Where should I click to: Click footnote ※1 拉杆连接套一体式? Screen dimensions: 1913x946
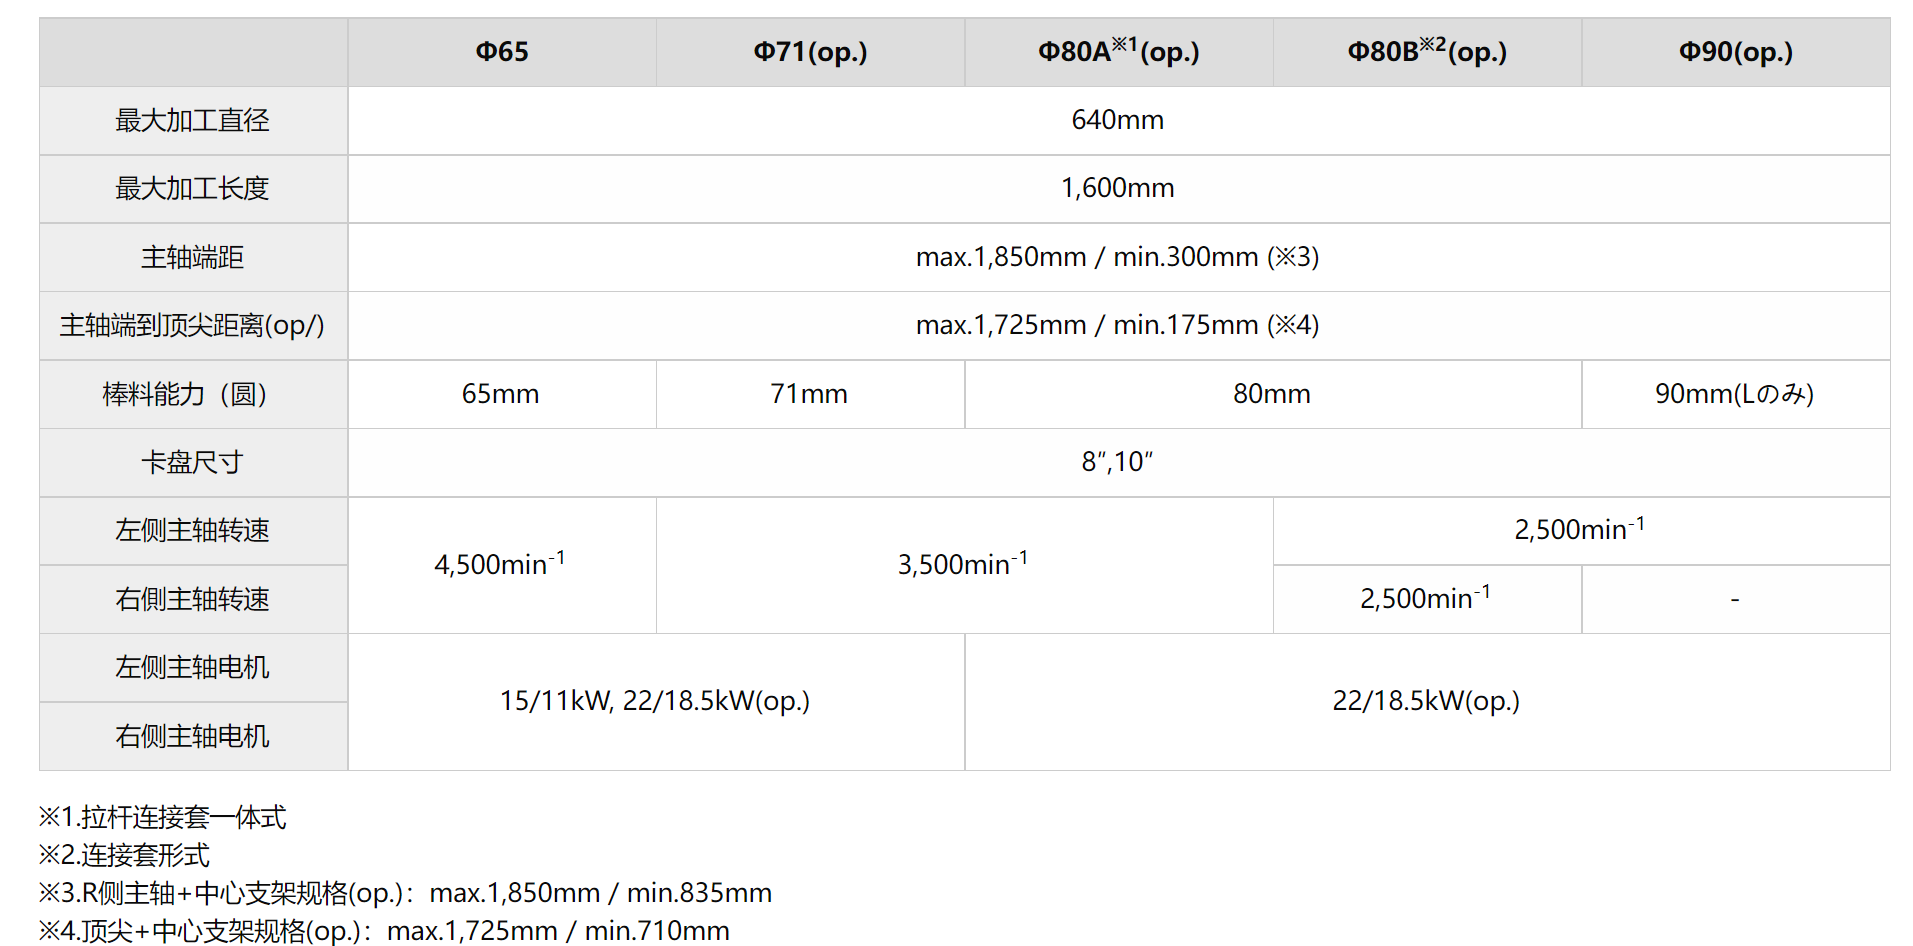coord(163,817)
